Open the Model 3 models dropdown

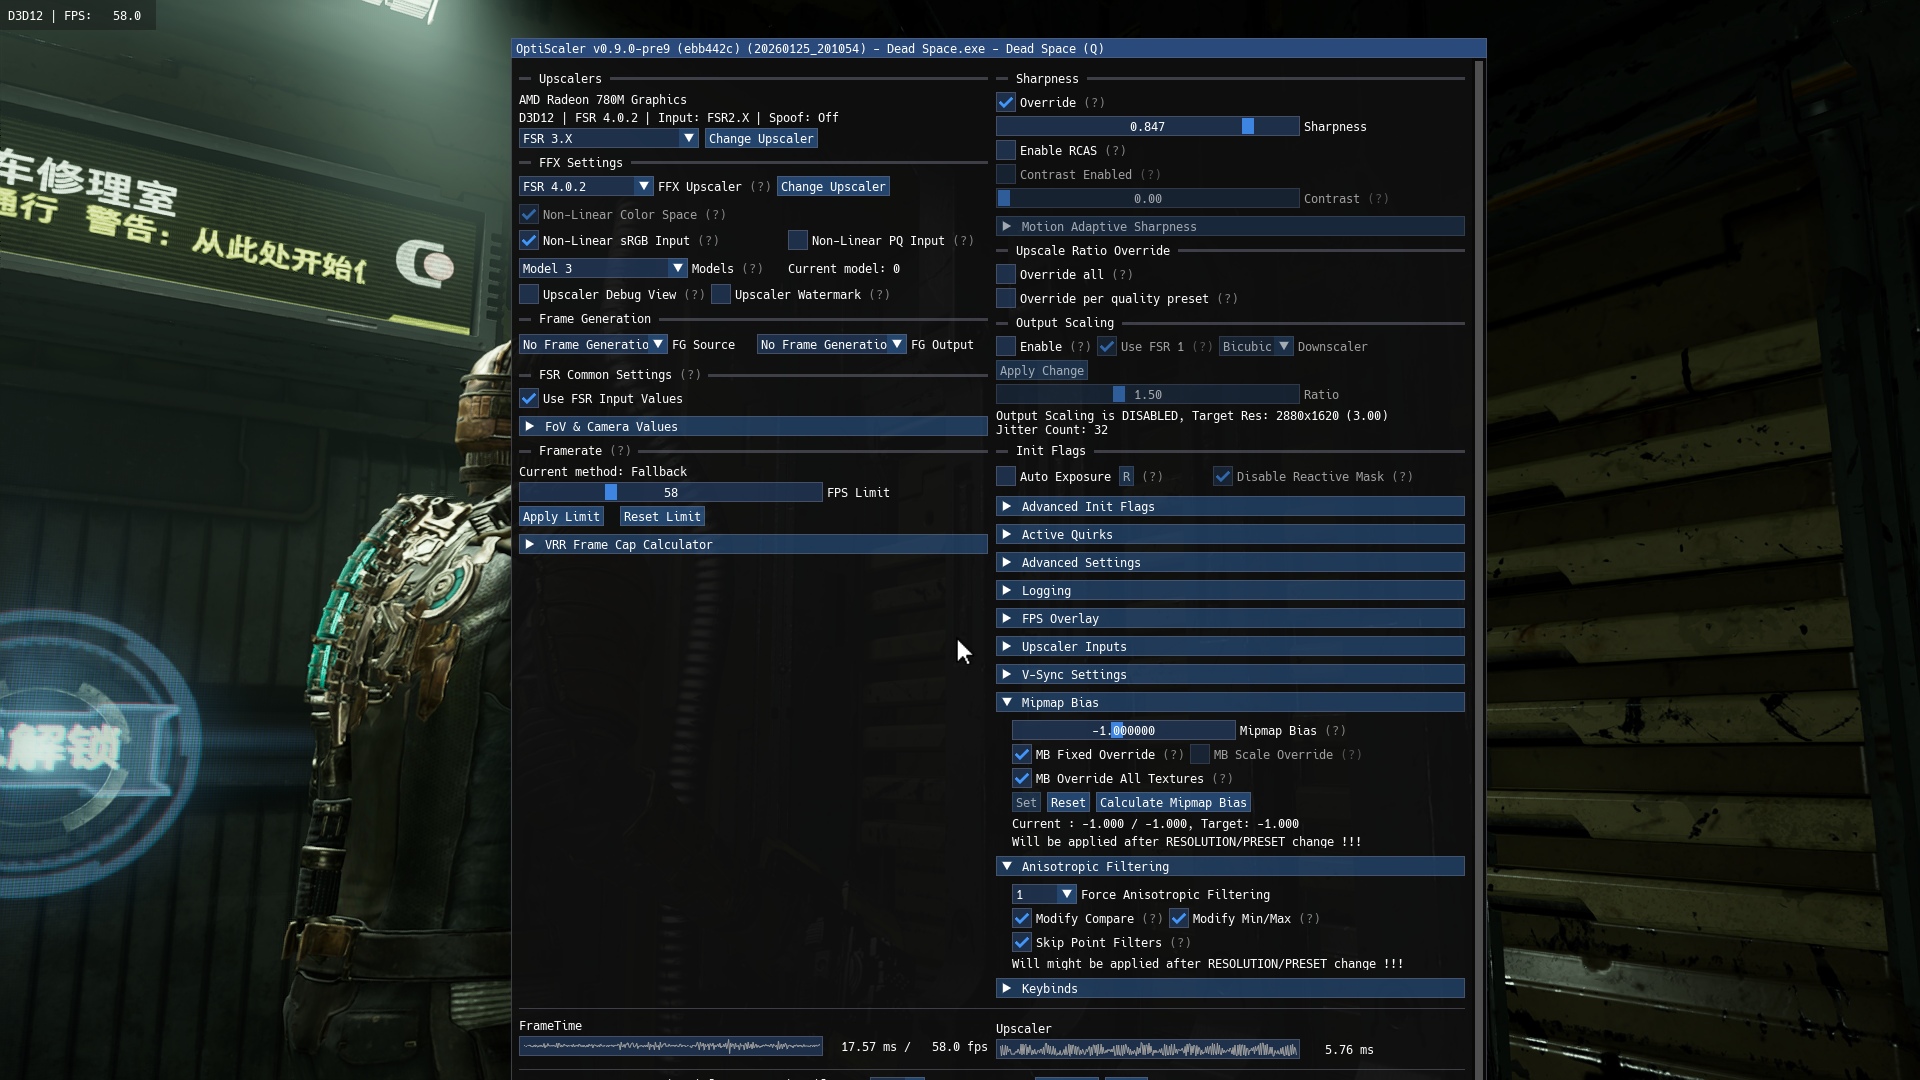677,269
